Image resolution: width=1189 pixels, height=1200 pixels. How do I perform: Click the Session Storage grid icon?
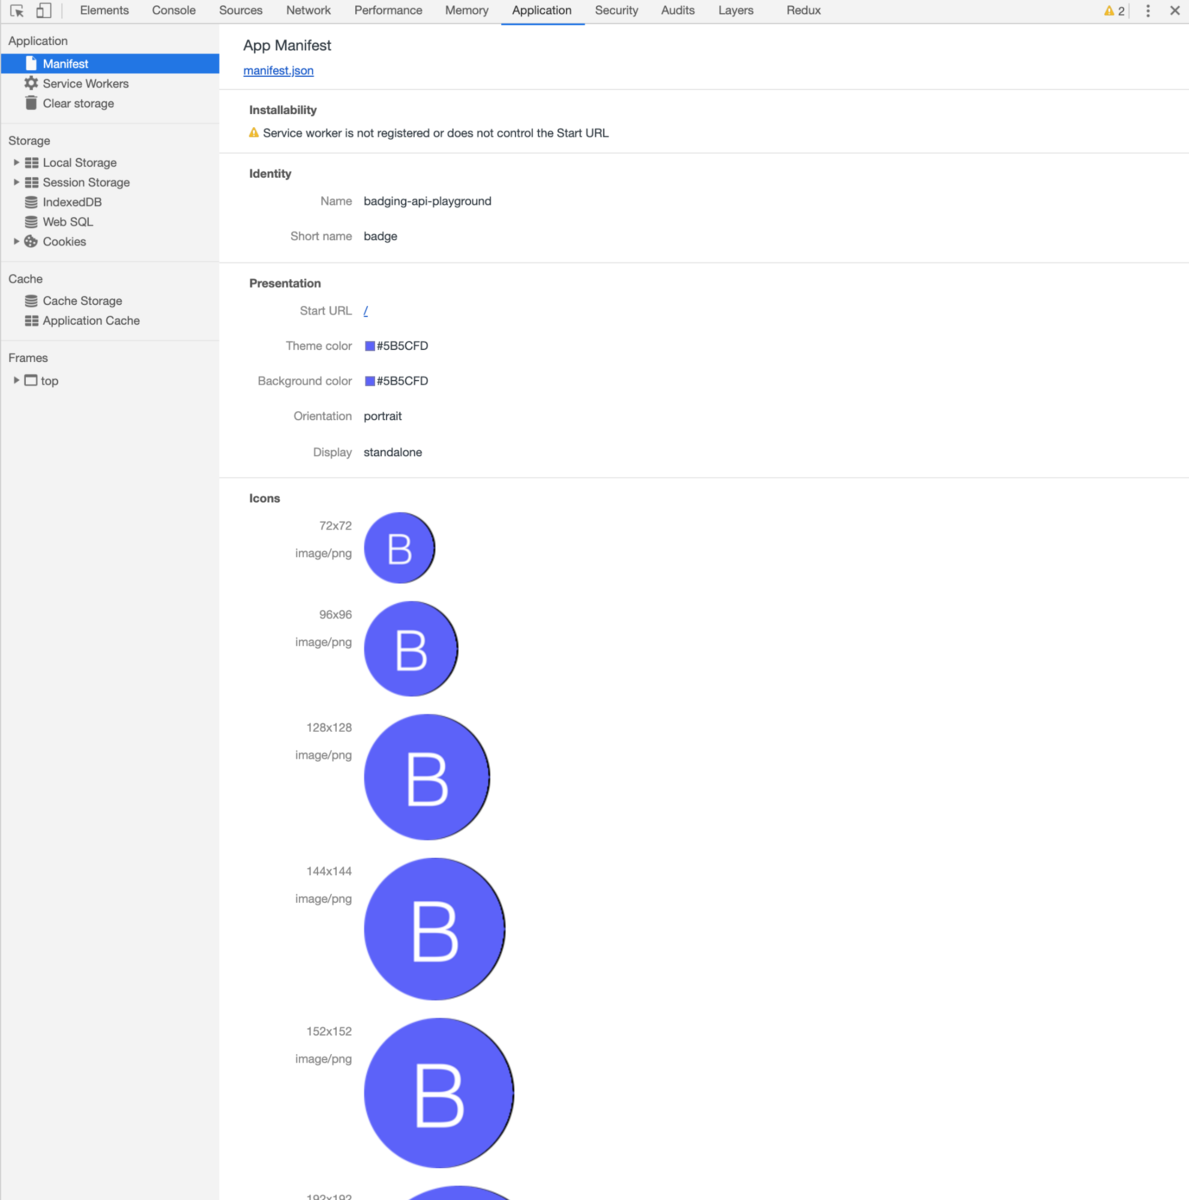32,183
